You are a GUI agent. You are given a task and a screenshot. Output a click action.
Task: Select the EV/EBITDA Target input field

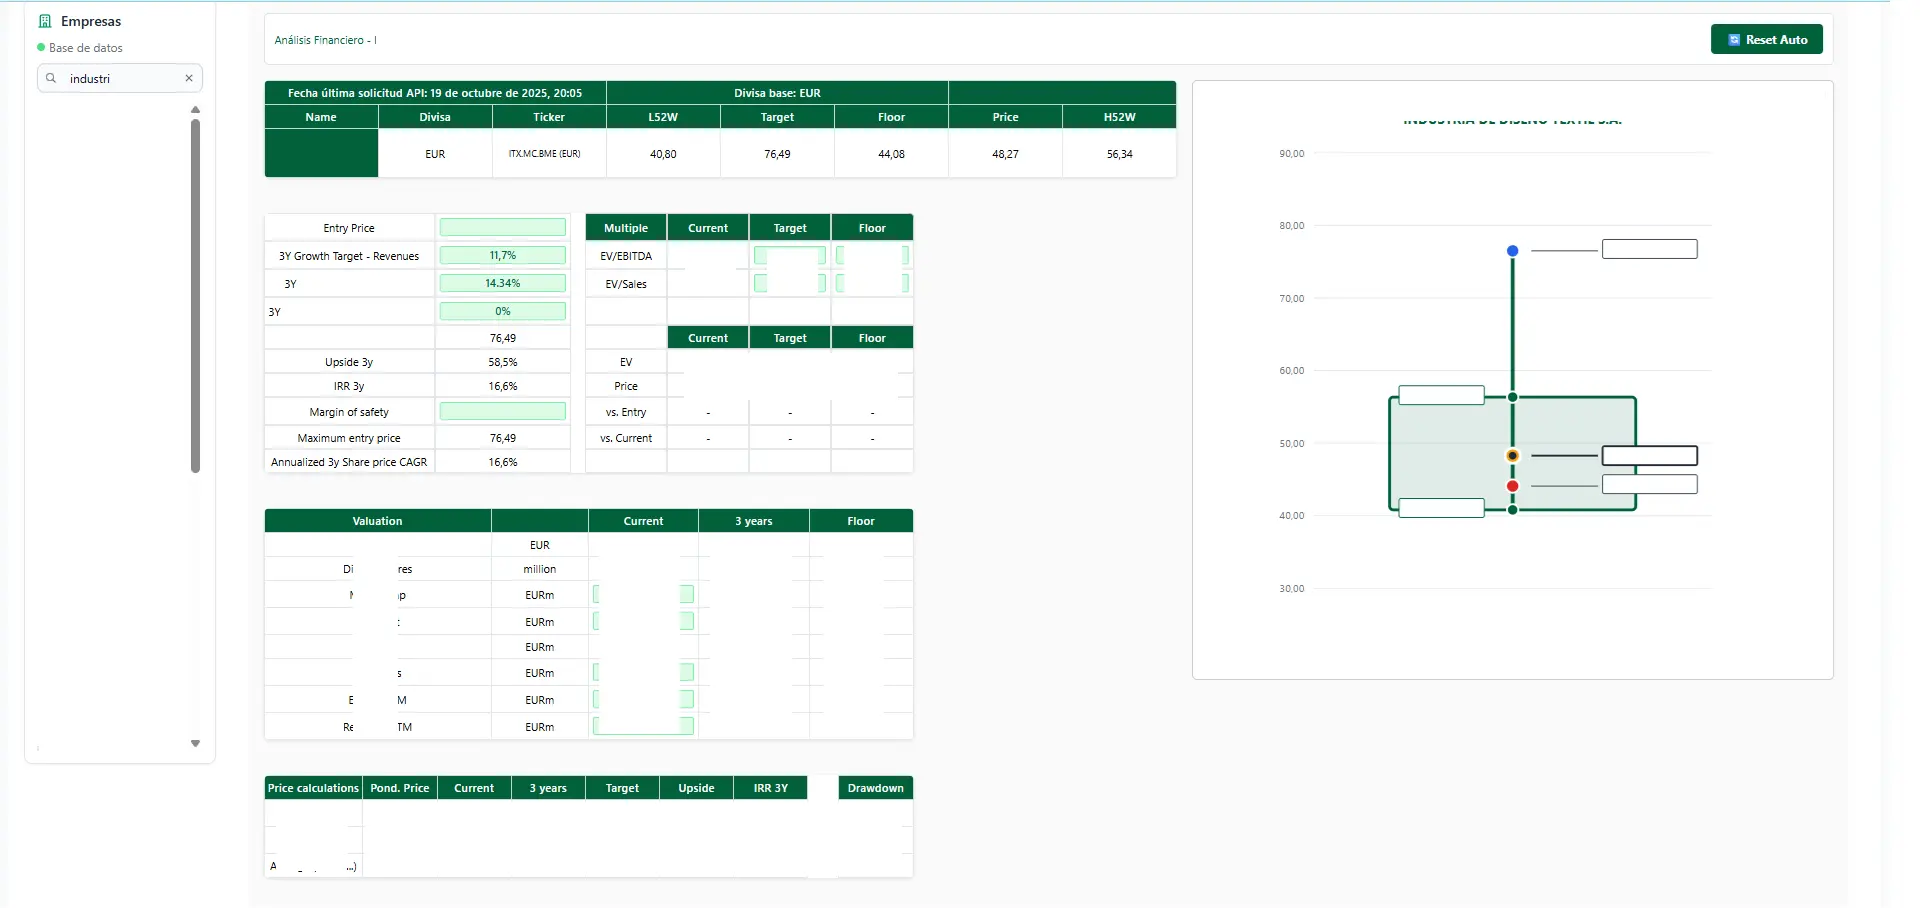pyautogui.click(x=789, y=256)
